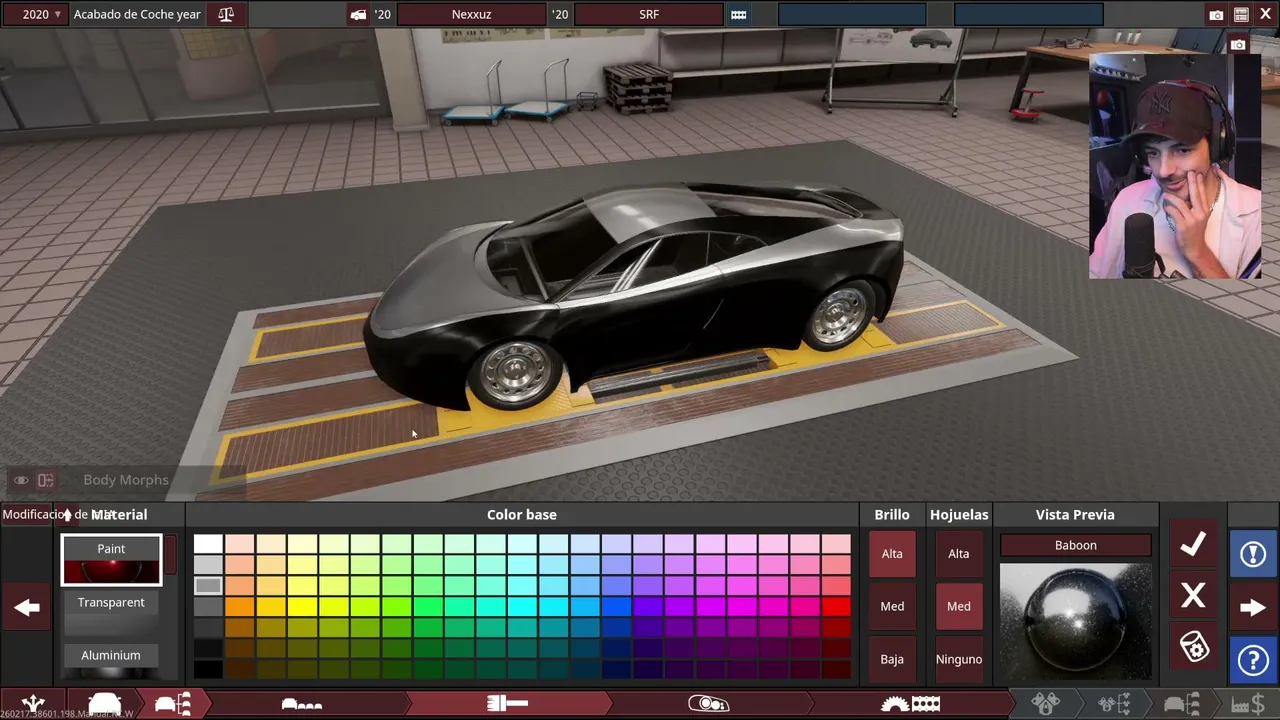Click the Baboon paint name field
Viewport: 1280px width, 720px height.
click(1076, 545)
